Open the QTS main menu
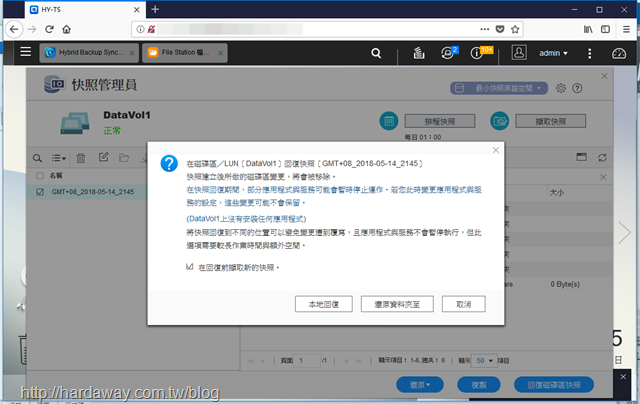Image resolution: width=640 pixels, height=404 pixels. point(26,52)
